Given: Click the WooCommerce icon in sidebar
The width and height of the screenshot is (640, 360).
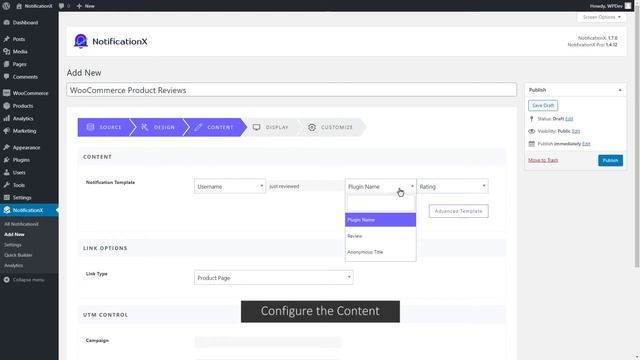Looking at the screenshot, I should 7,93.
